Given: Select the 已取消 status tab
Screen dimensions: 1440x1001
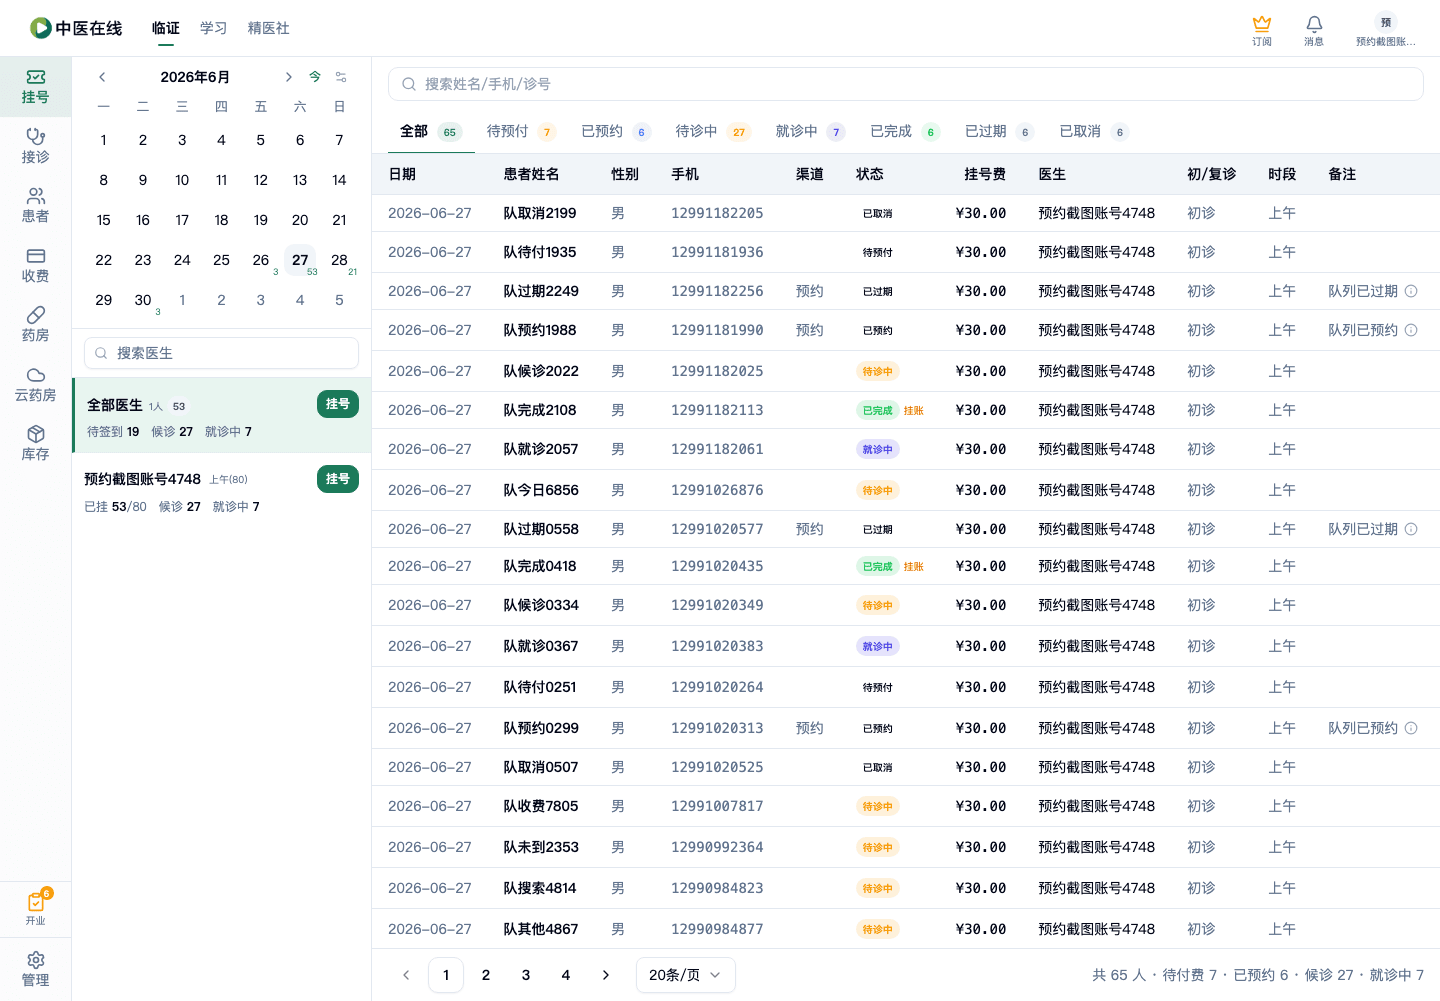Looking at the screenshot, I should coord(1094,132).
